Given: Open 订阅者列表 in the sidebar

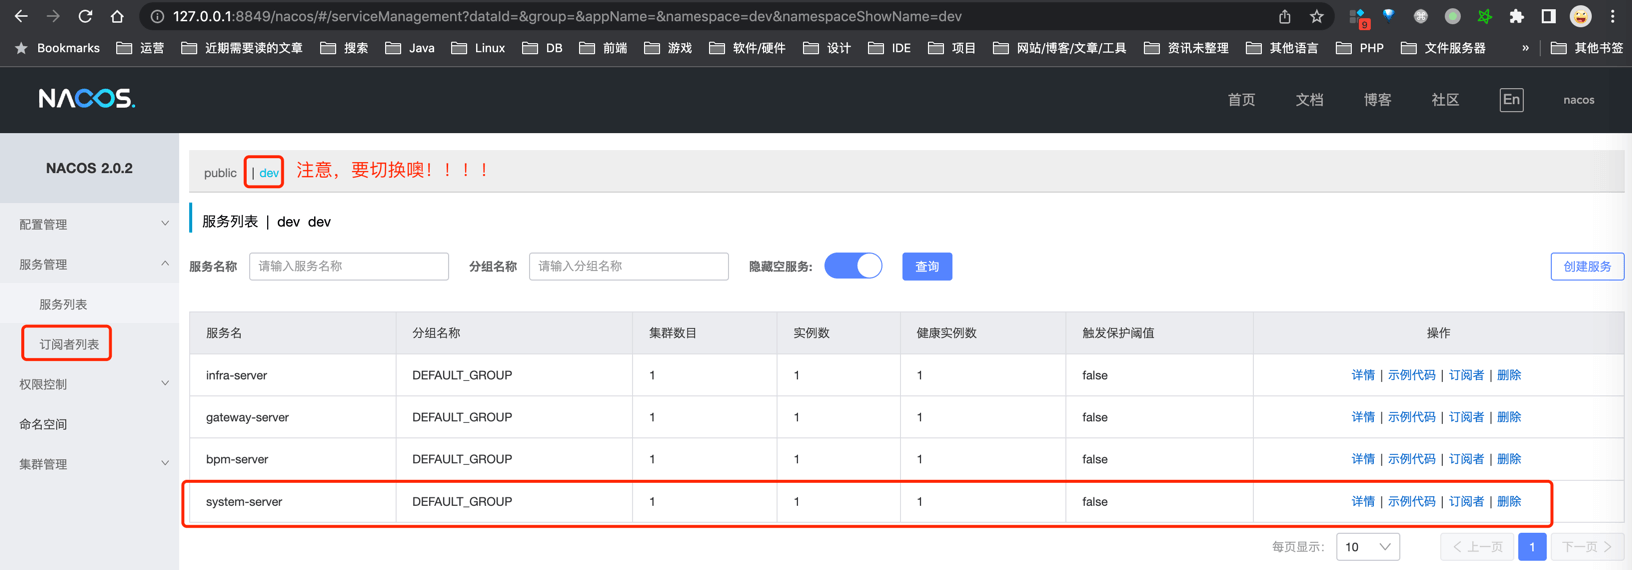Looking at the screenshot, I should 69,344.
